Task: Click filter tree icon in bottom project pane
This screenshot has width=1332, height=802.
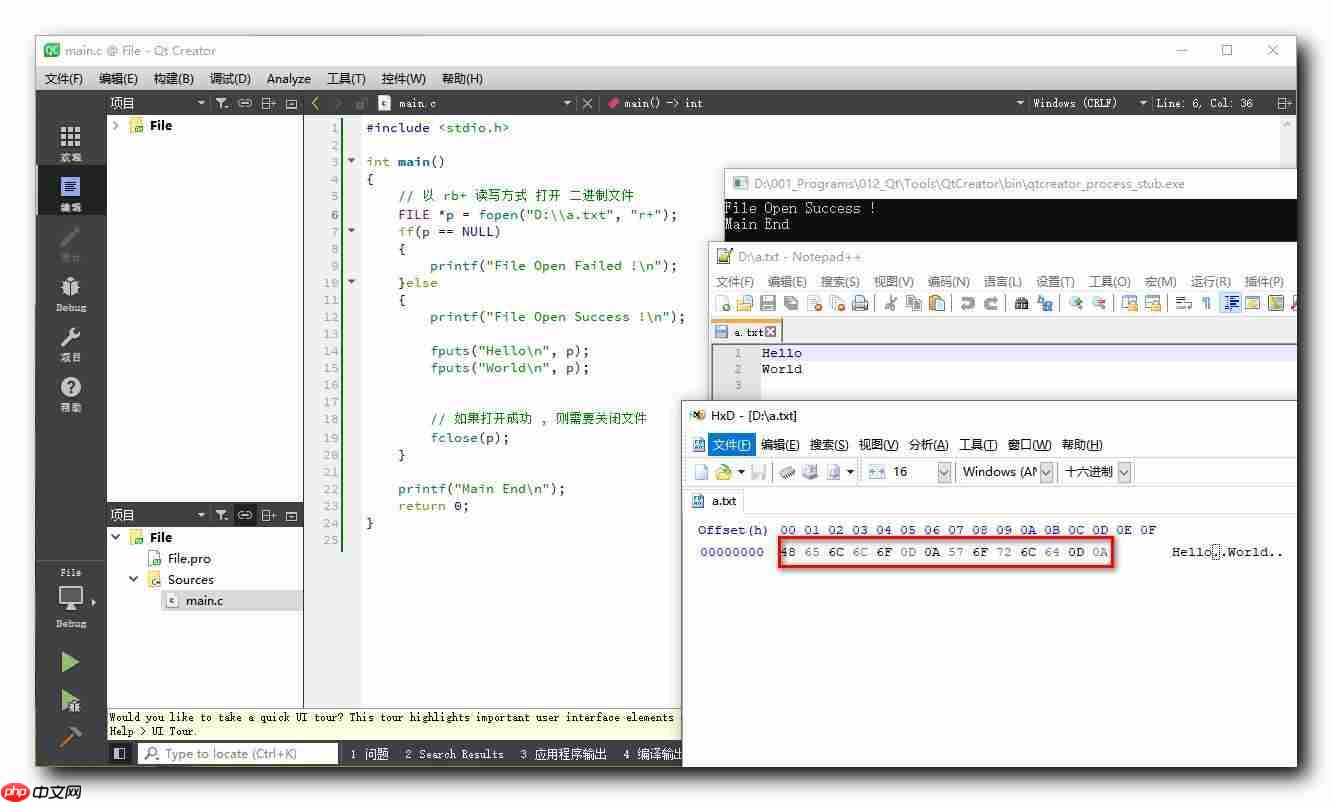Action: [222, 515]
